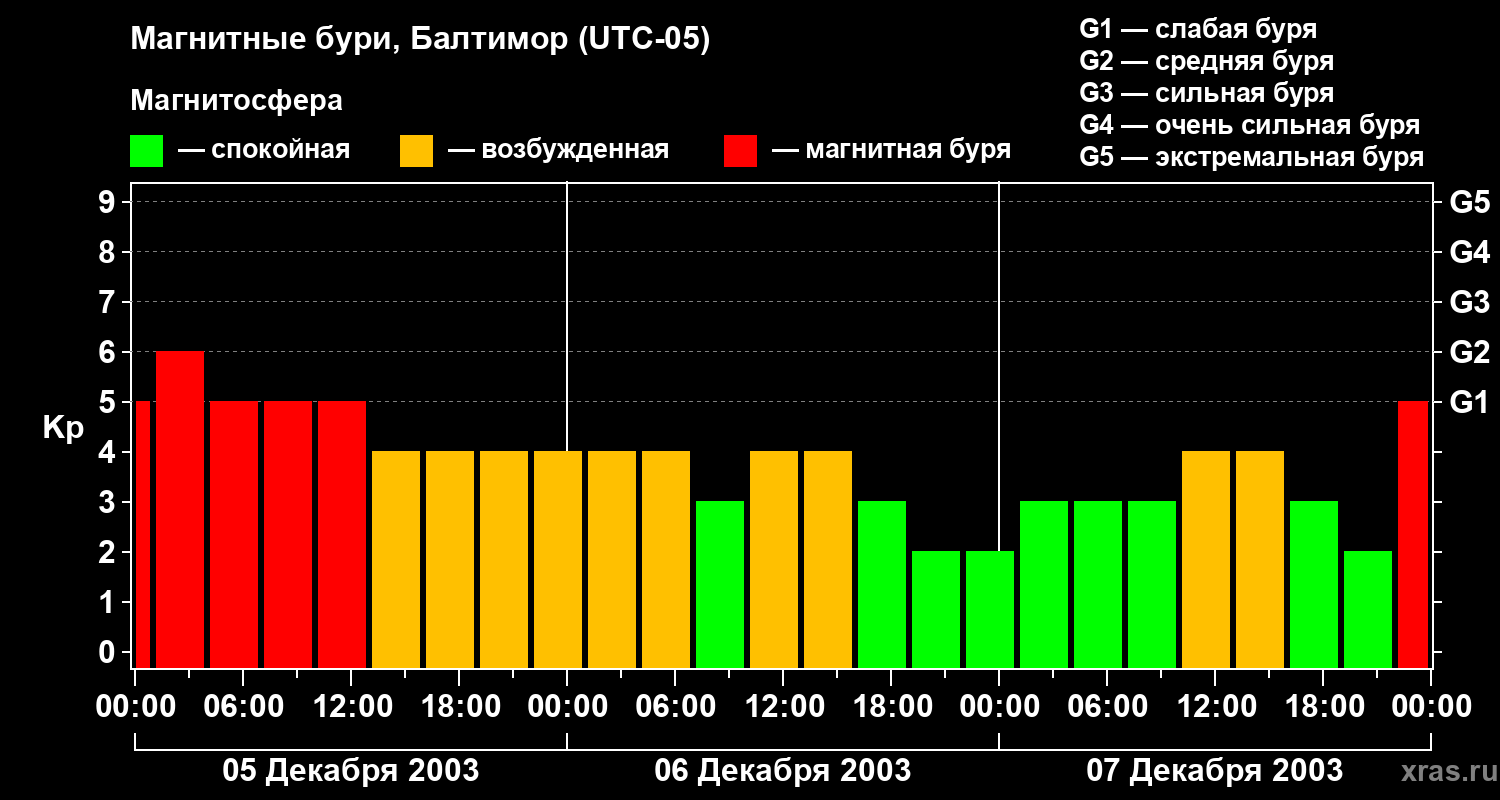Click the green "спокойная" legend swatch
1500x800 pixels.
146,151
